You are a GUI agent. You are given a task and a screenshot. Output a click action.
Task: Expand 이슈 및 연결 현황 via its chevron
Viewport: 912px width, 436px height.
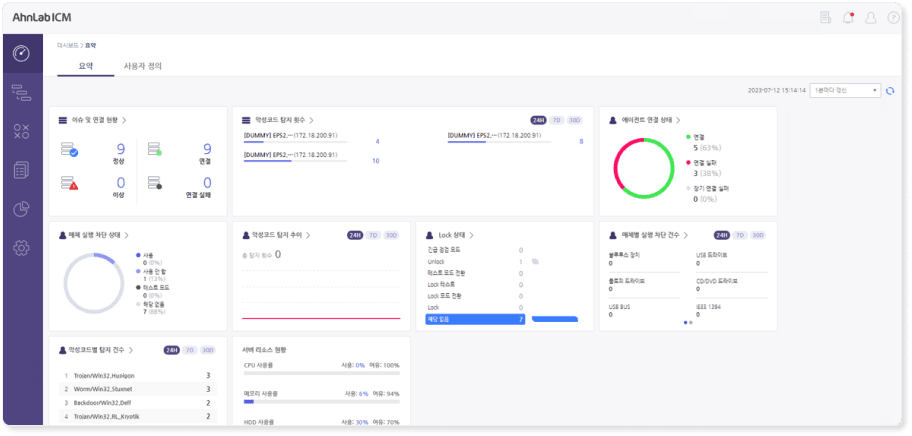click(x=124, y=120)
